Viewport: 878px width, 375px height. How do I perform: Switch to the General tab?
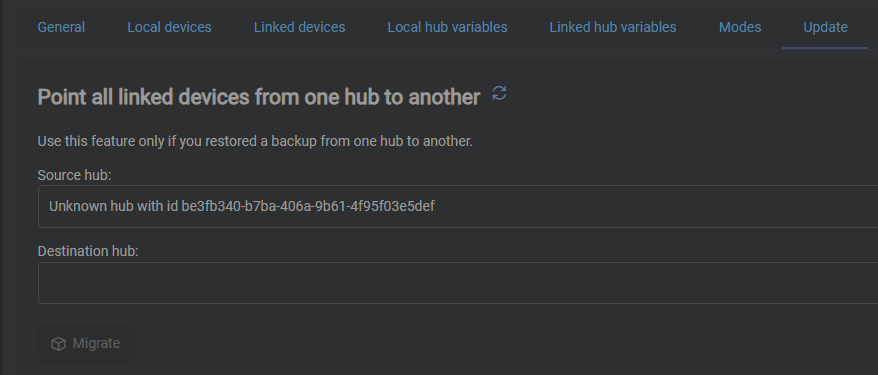point(61,27)
